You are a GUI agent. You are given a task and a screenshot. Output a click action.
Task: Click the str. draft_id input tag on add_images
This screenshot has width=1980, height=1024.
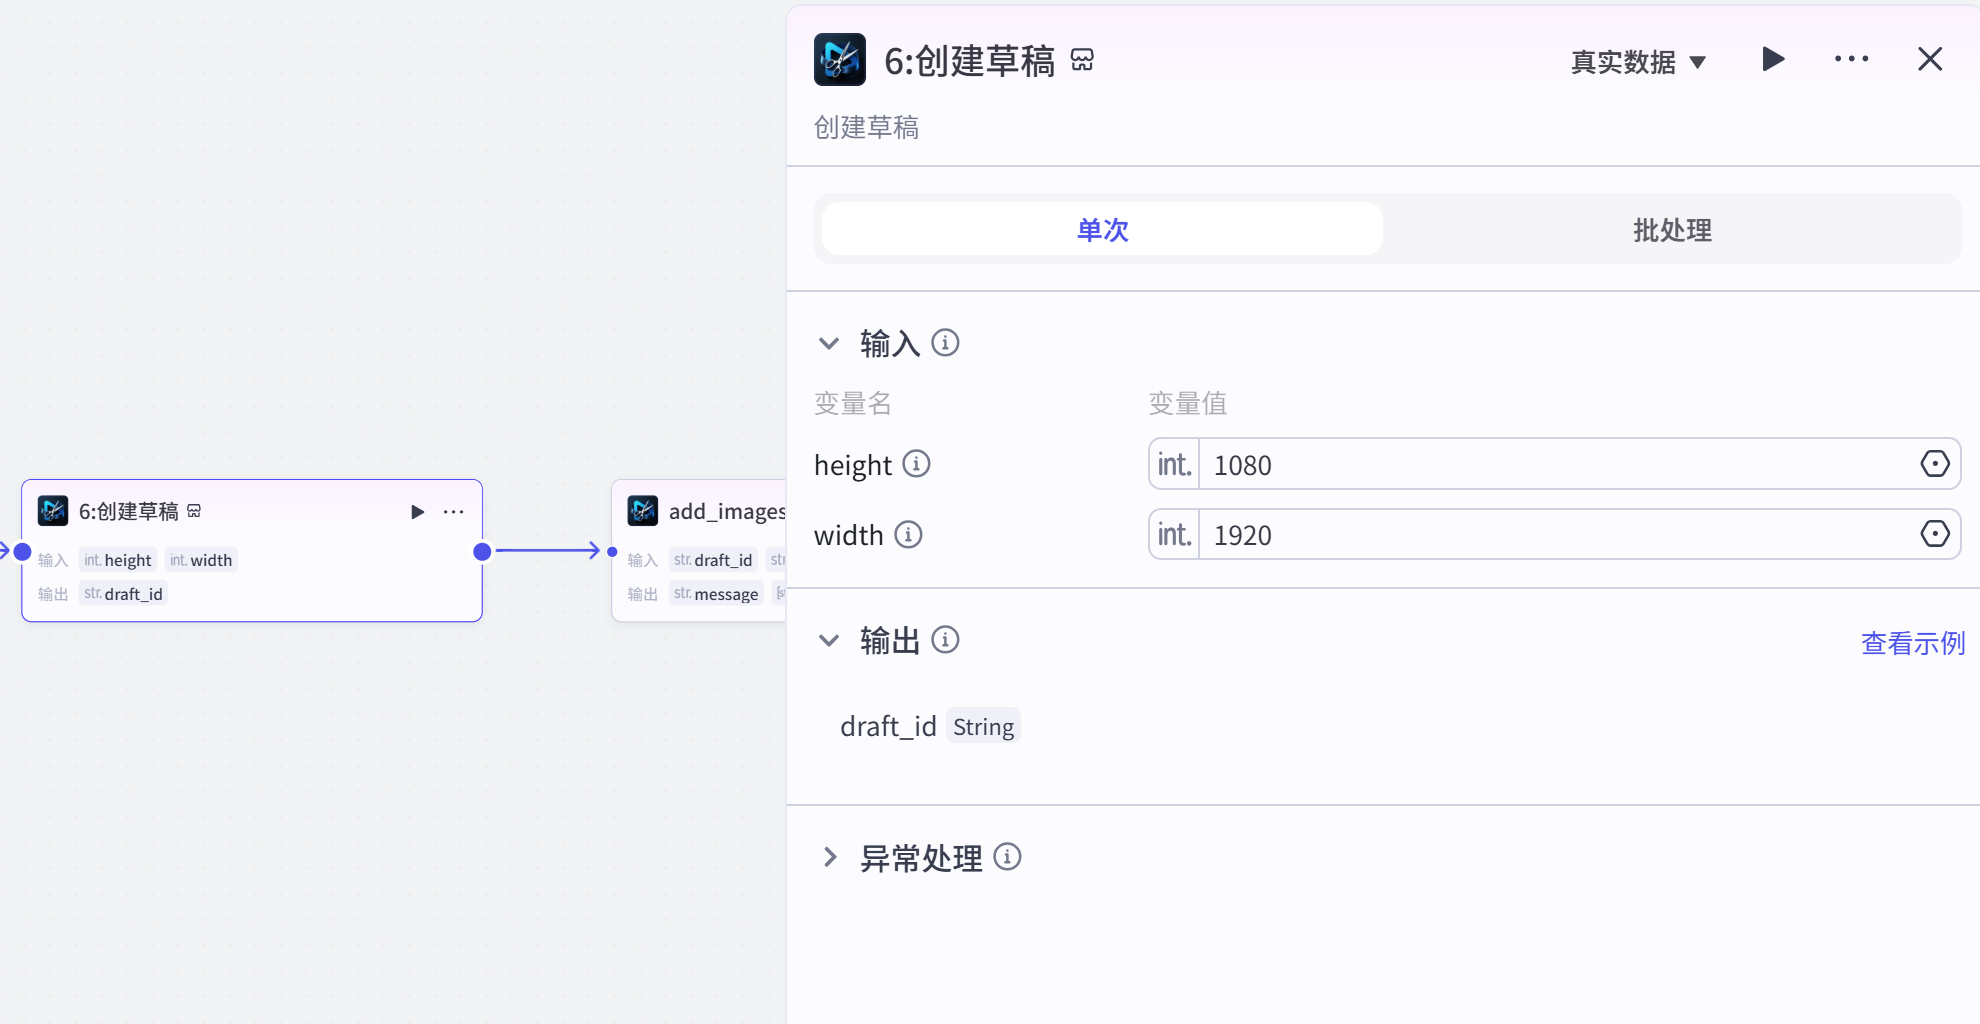point(713,560)
